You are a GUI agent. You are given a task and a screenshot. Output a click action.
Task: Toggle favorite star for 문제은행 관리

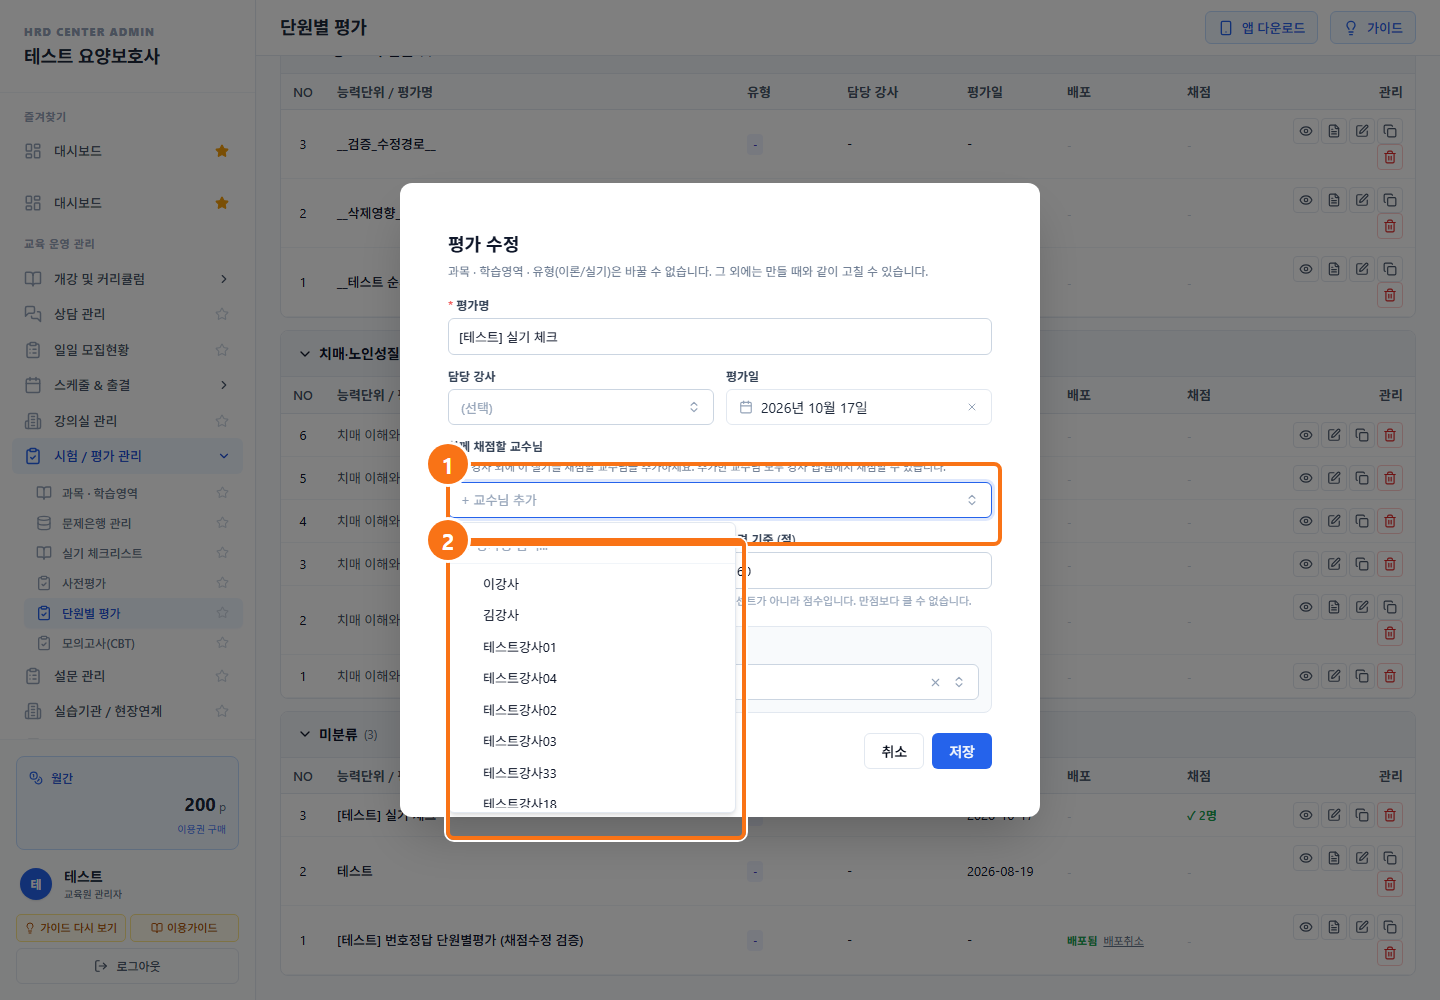pyautogui.click(x=222, y=522)
